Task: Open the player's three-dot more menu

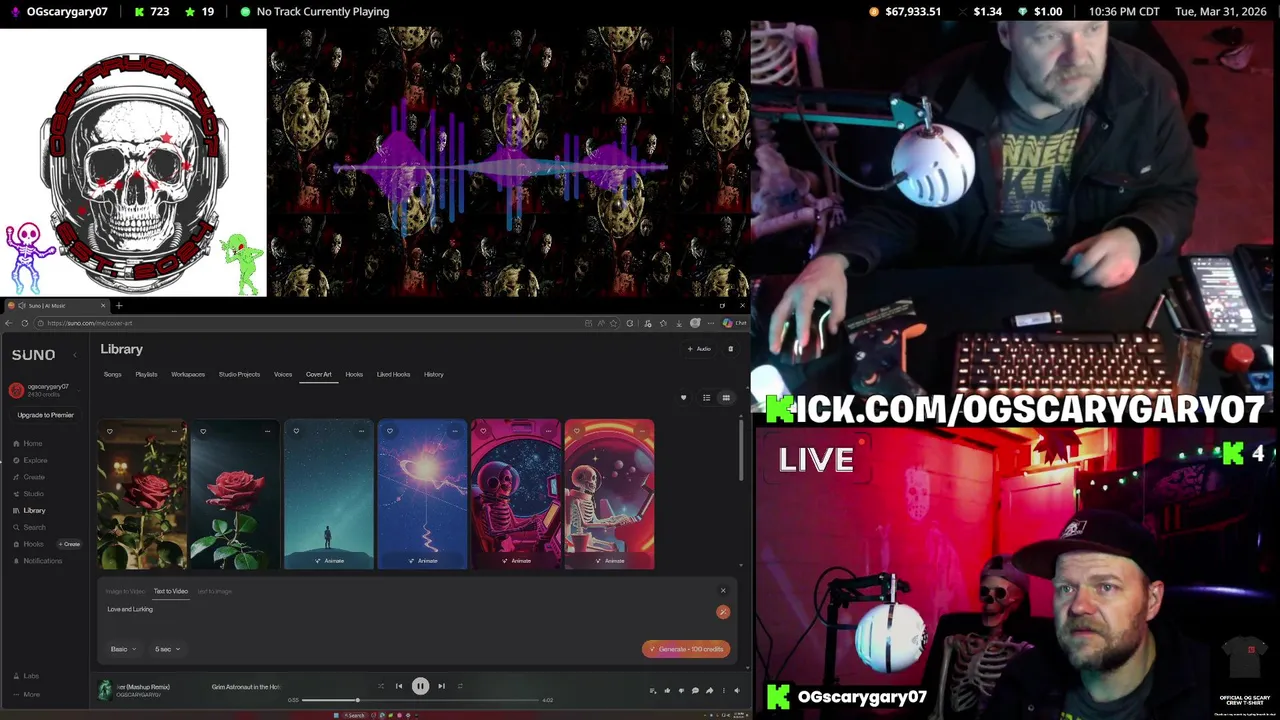Action: (x=723, y=690)
